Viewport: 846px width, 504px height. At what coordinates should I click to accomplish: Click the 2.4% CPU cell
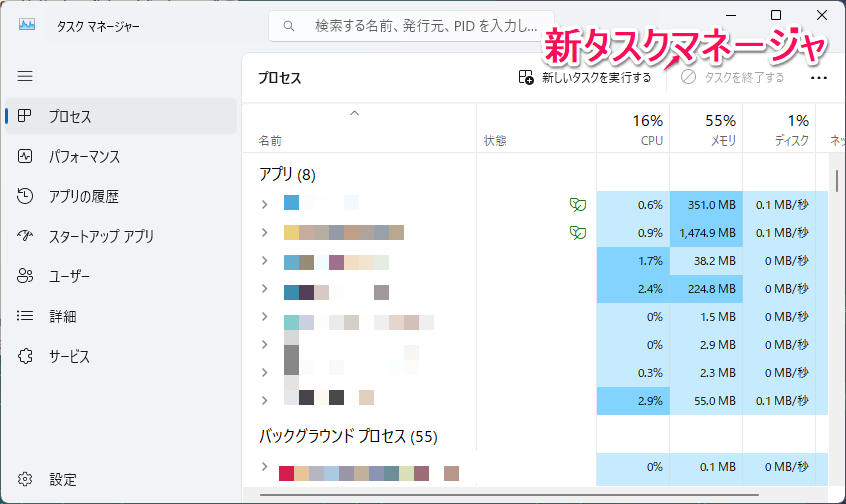tap(633, 289)
